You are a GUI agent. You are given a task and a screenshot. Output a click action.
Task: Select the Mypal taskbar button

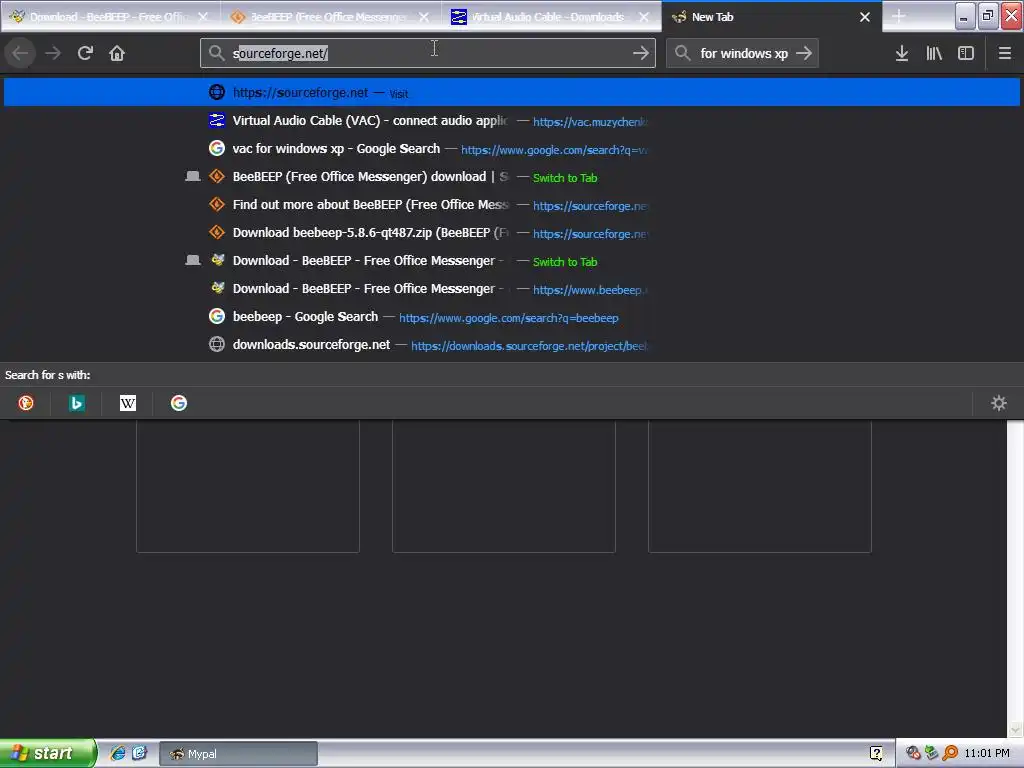(x=238, y=754)
